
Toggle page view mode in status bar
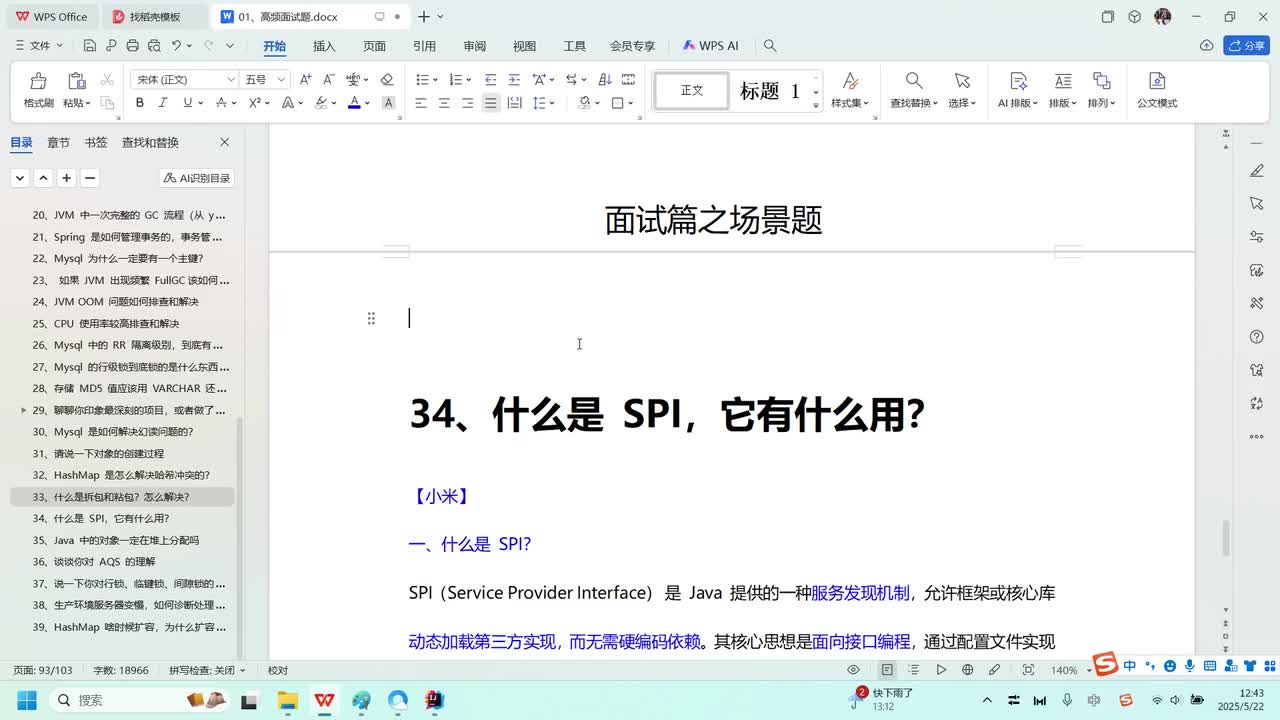pyautogui.click(x=887, y=670)
